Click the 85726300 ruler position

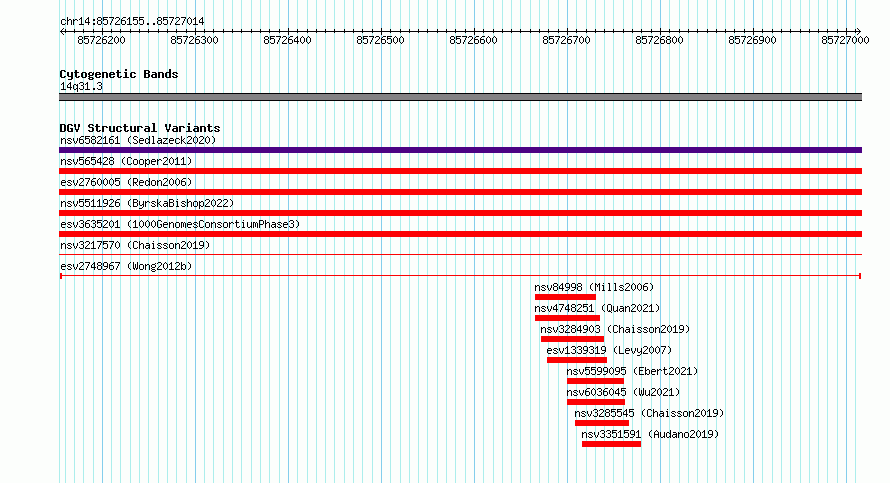[x=195, y=40]
